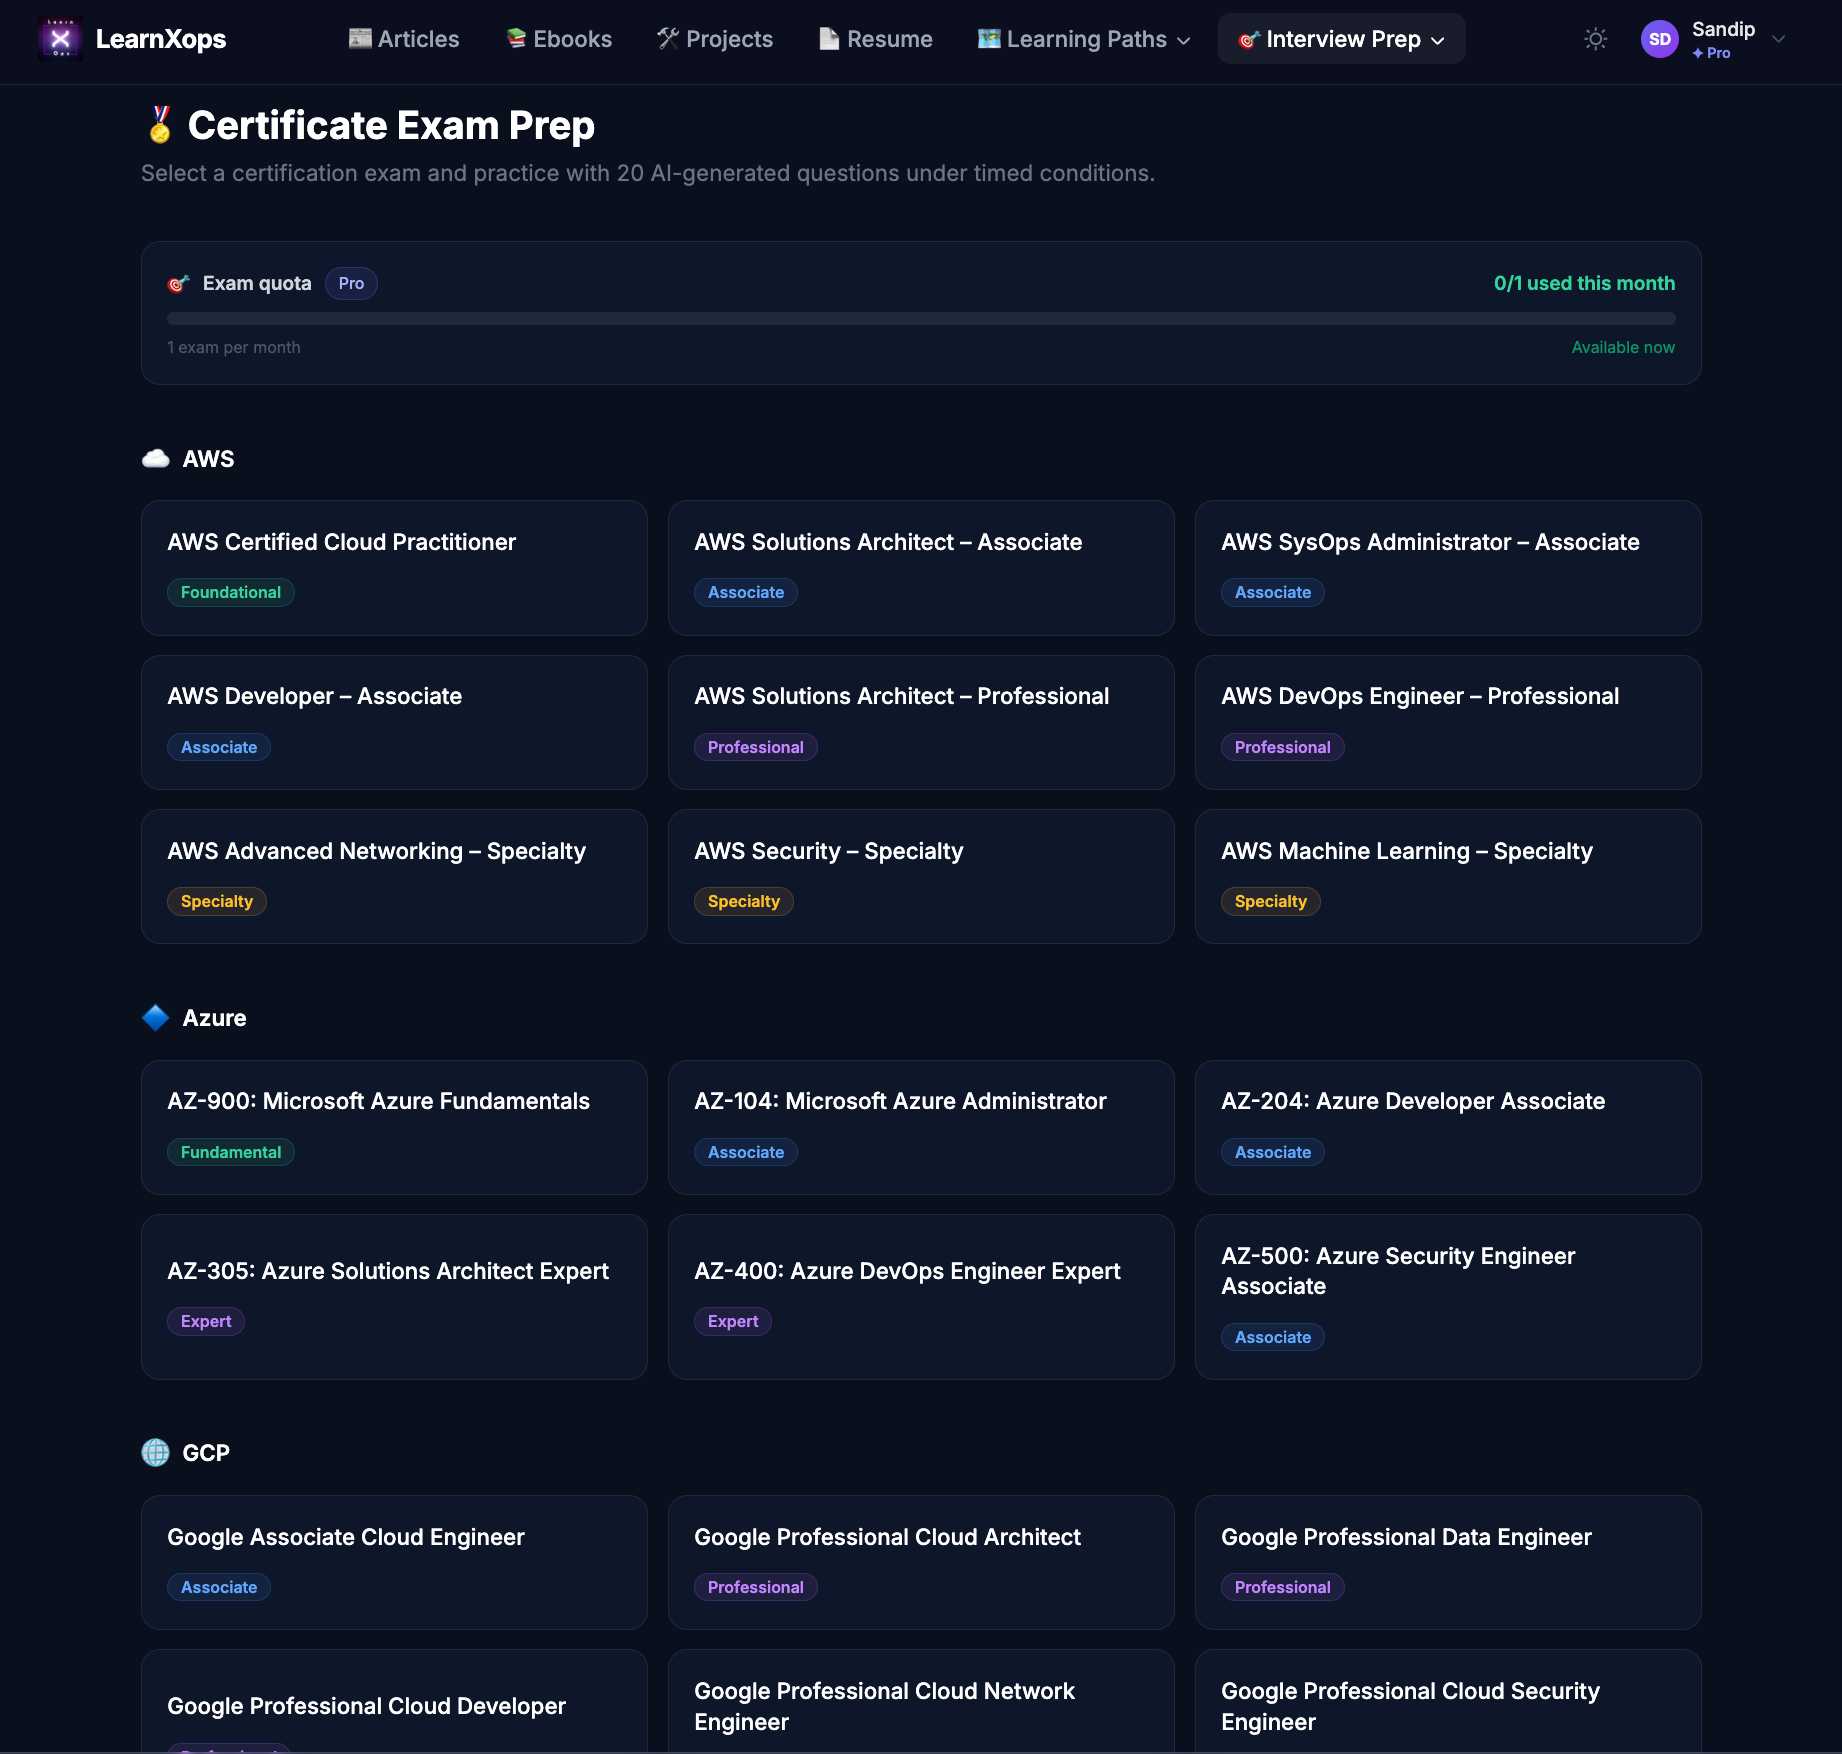The image size is (1842, 1754).
Task: Open the Resume page
Action: (876, 39)
